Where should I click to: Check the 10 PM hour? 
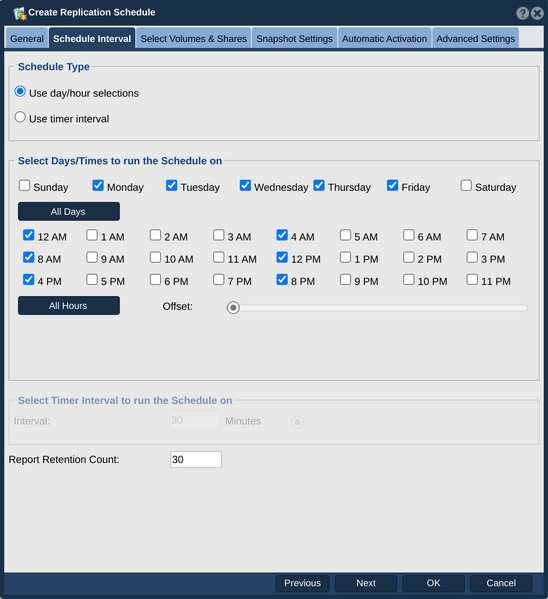409,280
